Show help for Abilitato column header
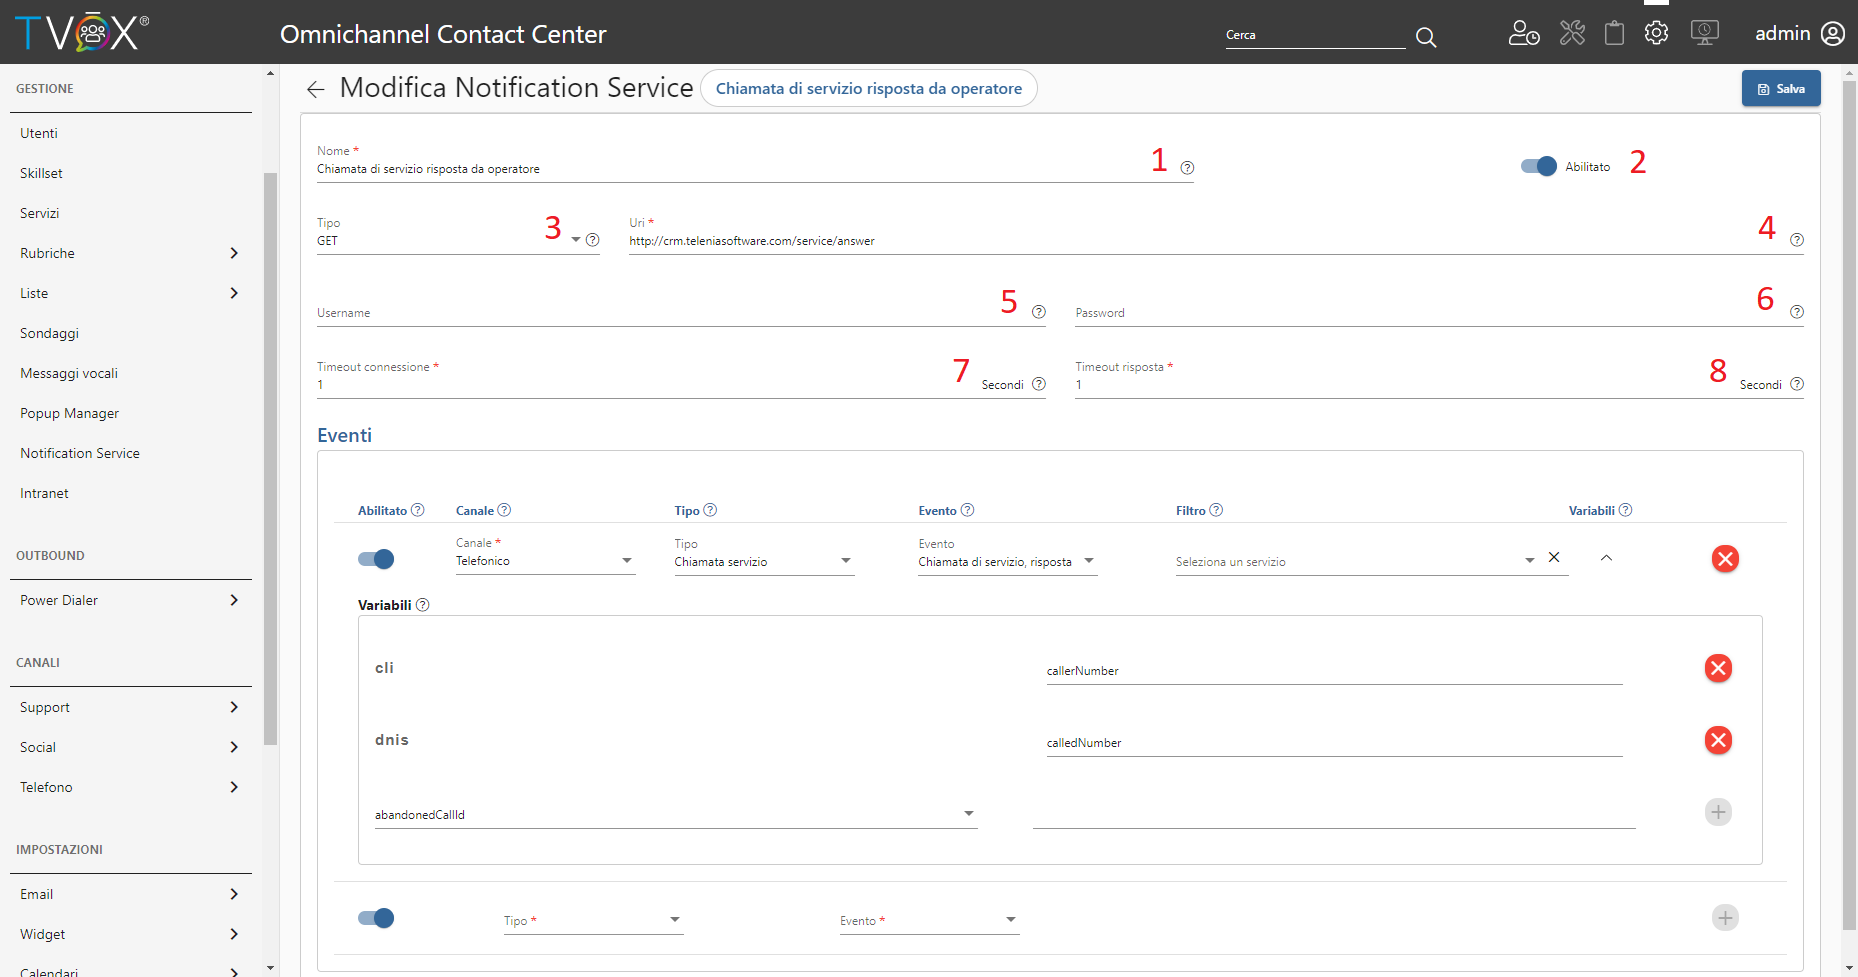The width and height of the screenshot is (1858, 977). (418, 510)
